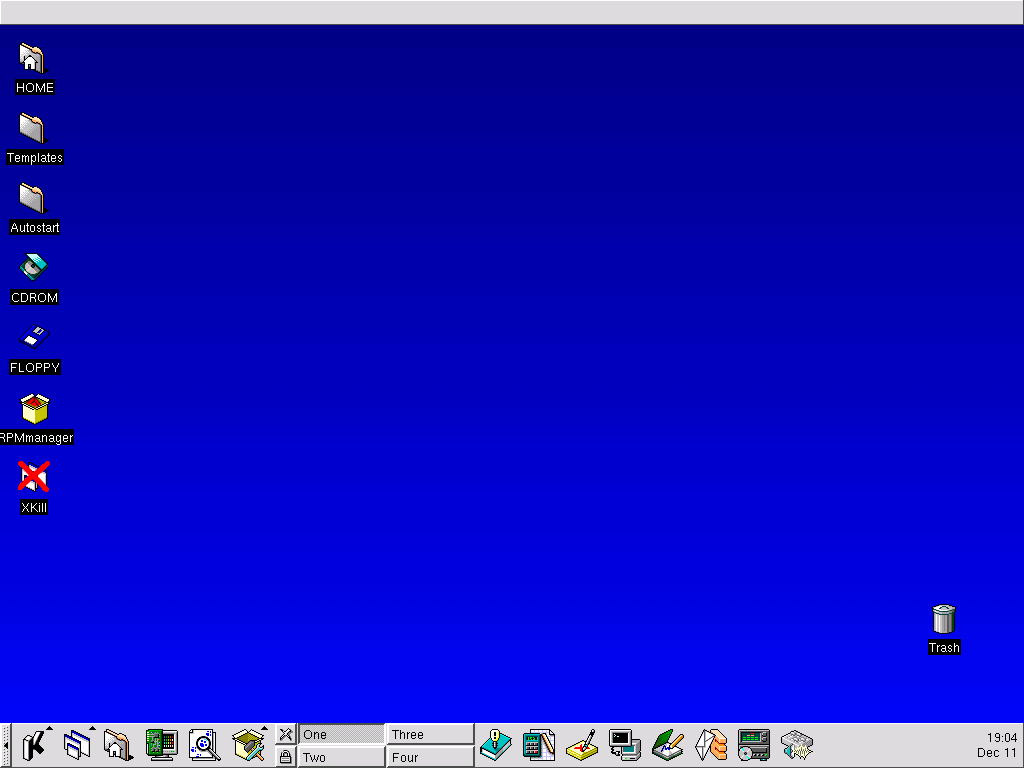
Task: Open the K application menu
Action: coord(34,745)
